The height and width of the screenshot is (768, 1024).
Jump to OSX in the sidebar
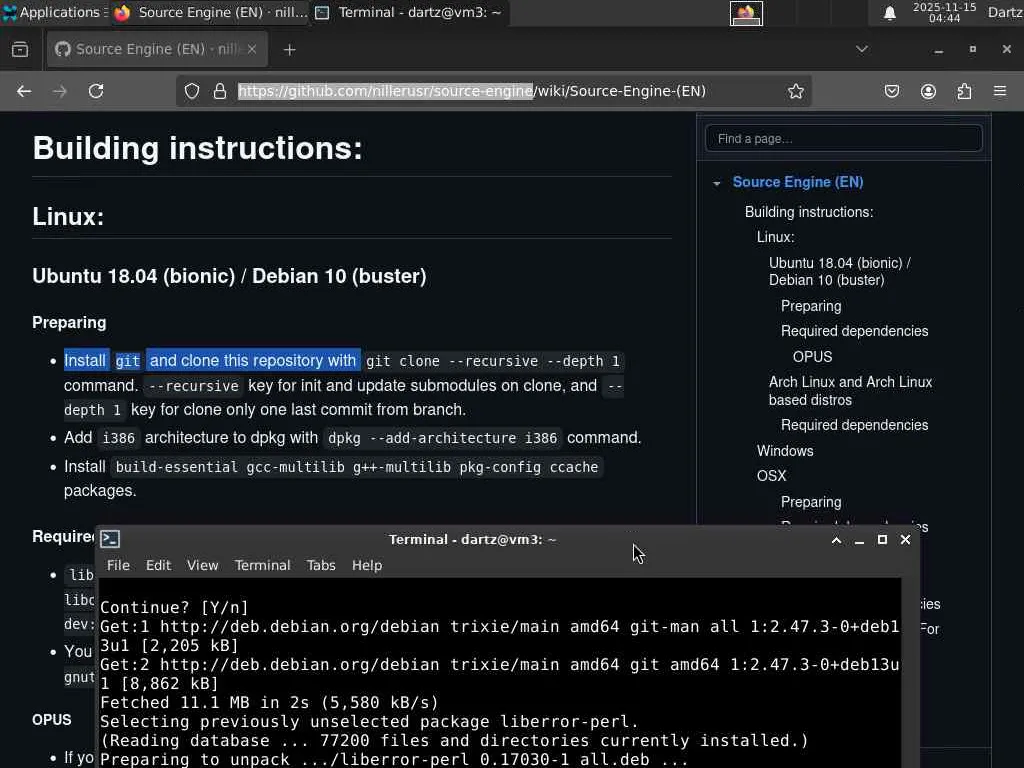(771, 476)
